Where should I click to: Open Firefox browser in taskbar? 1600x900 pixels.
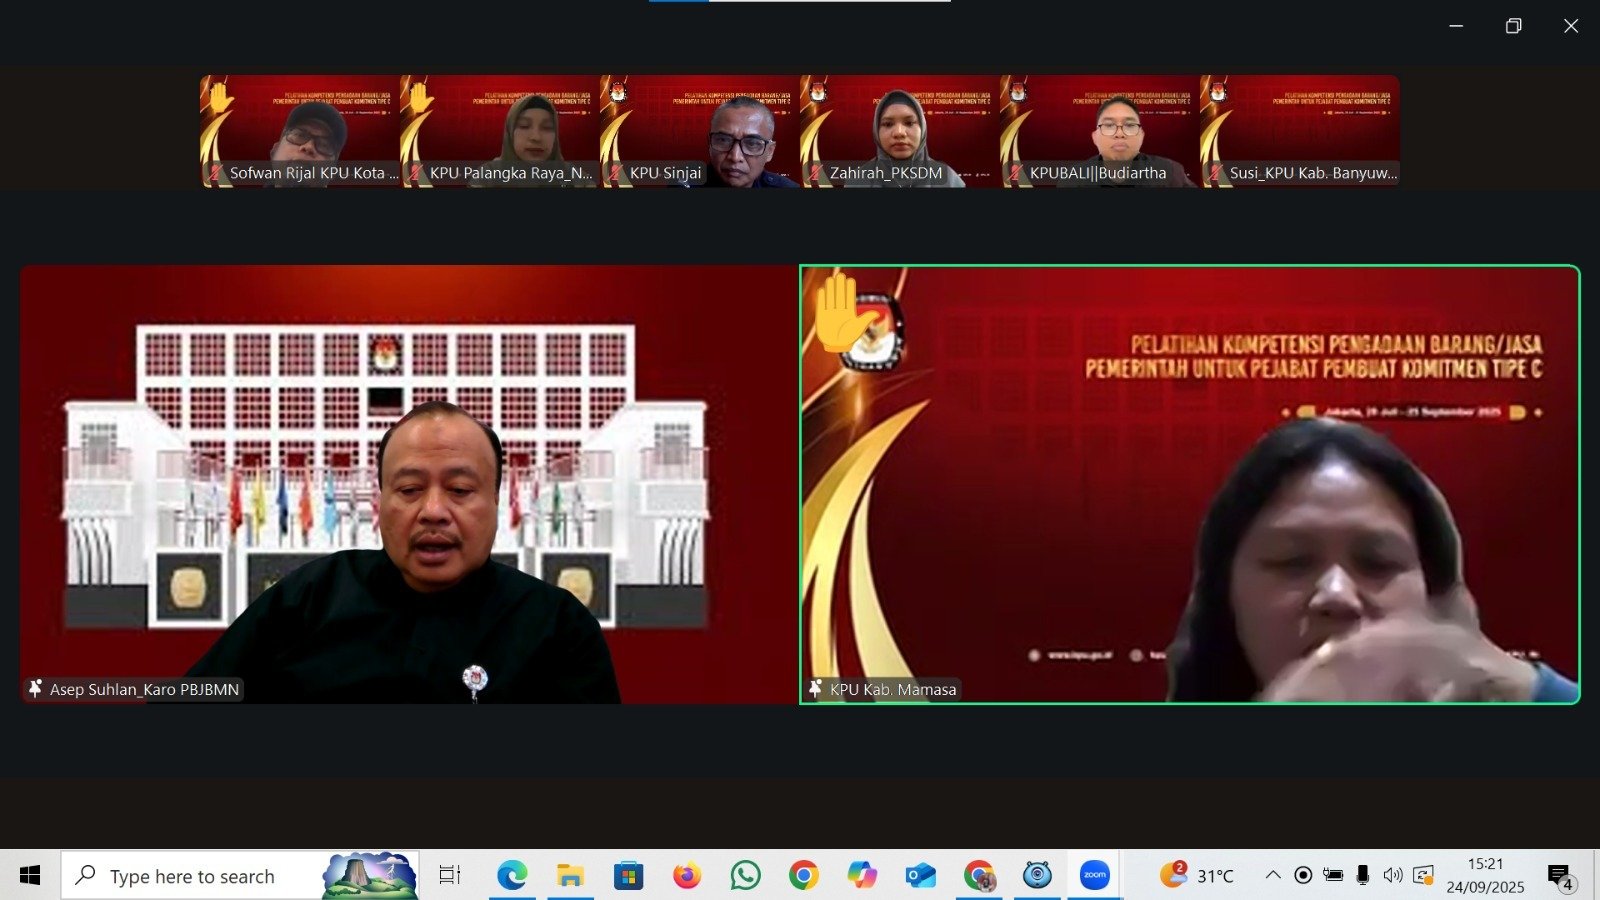click(x=687, y=876)
